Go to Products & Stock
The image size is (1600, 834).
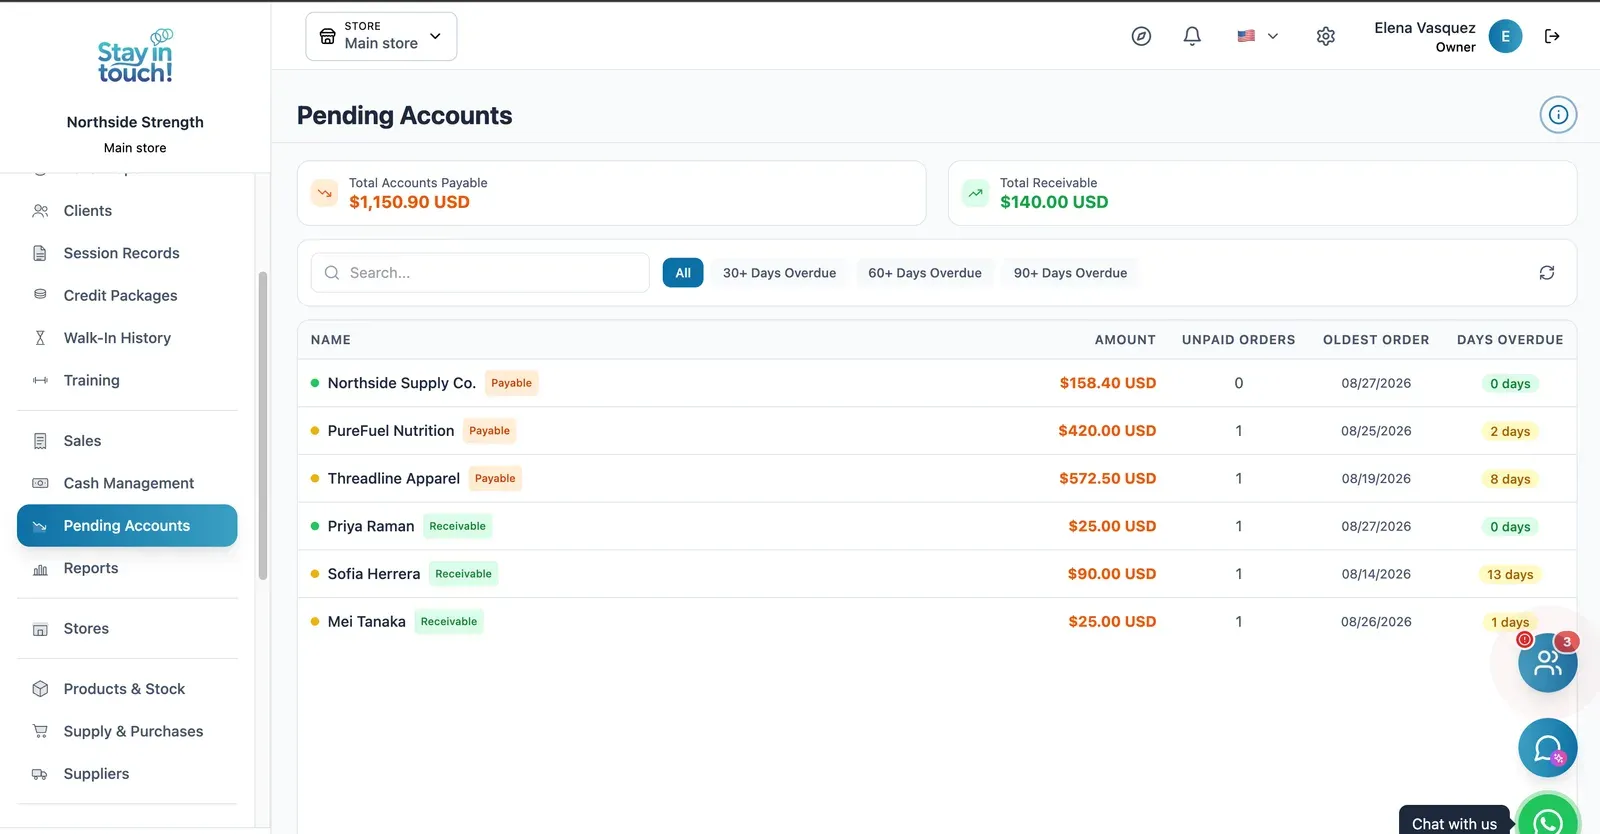[x=127, y=689]
